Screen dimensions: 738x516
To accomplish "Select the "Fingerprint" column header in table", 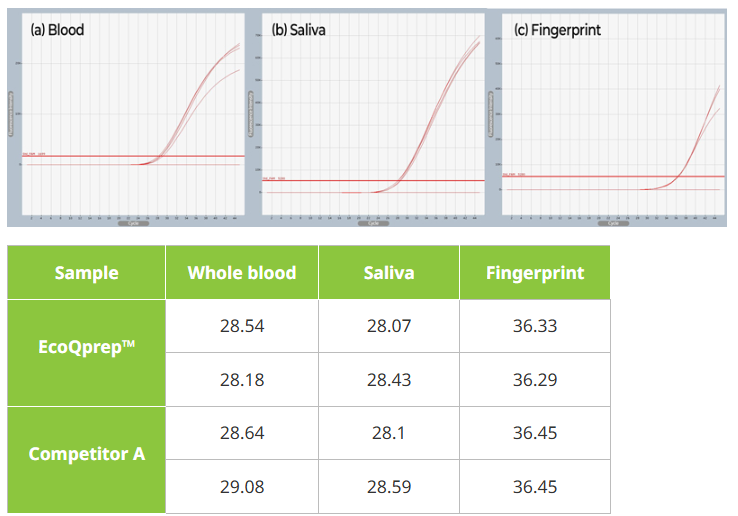I will (x=535, y=273).
